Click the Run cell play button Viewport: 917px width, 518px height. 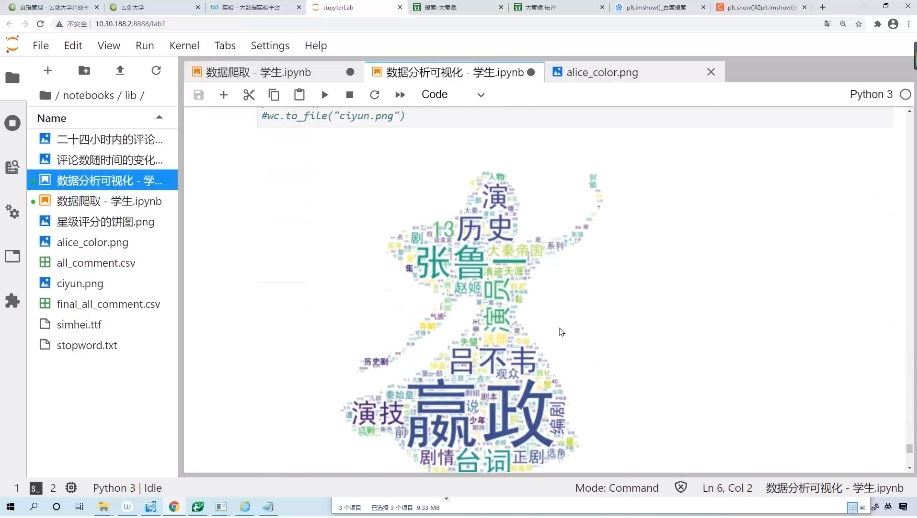[325, 95]
